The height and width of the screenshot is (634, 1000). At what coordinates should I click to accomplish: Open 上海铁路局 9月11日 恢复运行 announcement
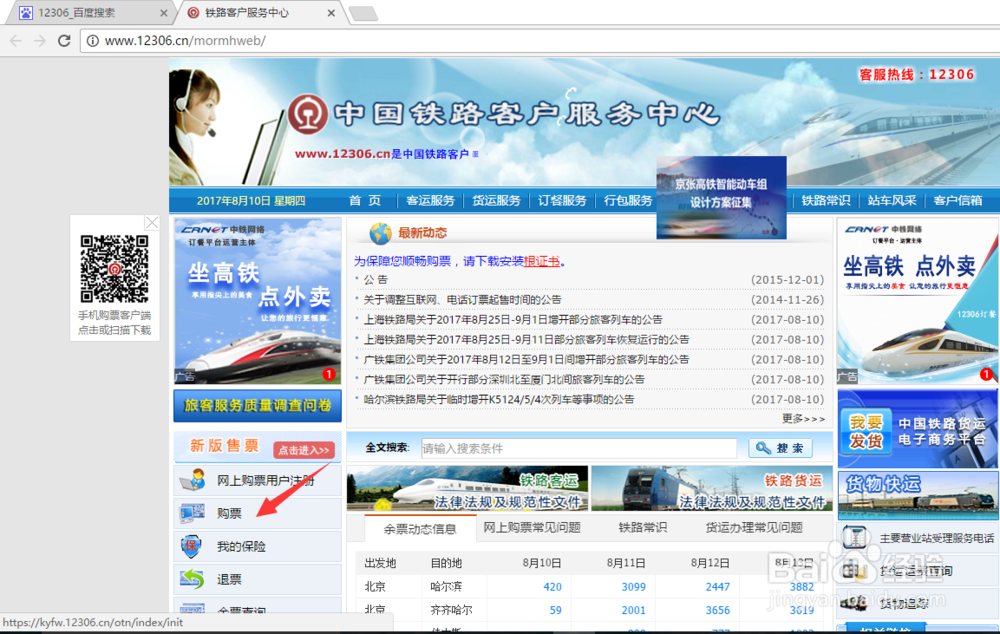coord(526,339)
